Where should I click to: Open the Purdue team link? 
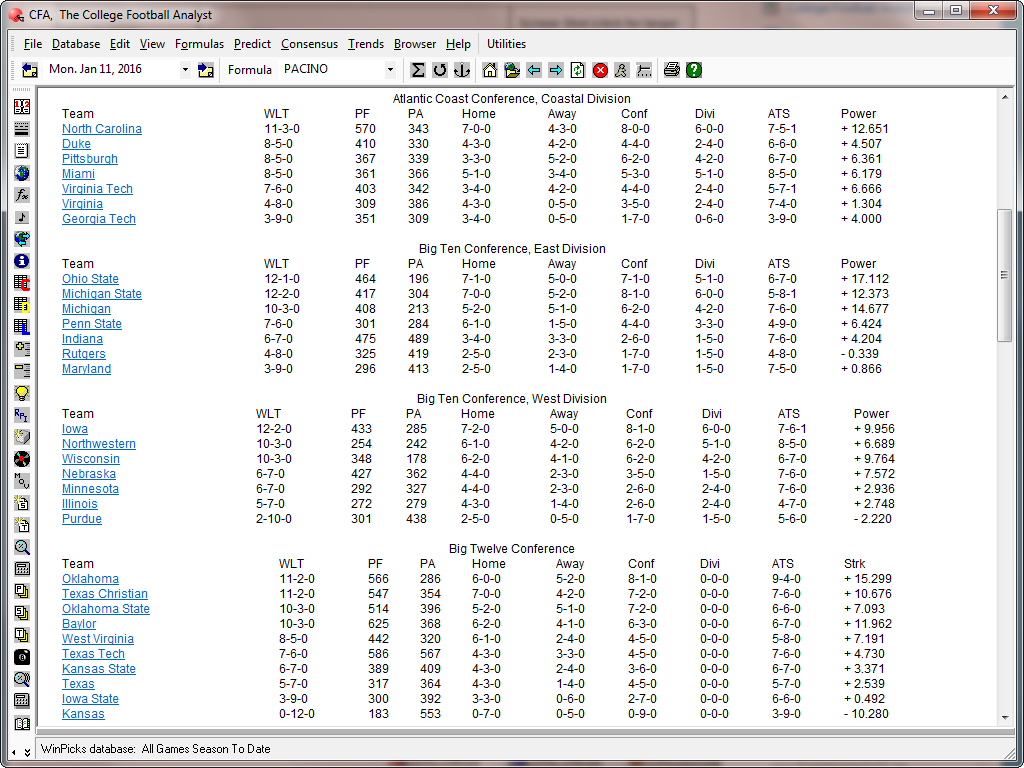82,519
